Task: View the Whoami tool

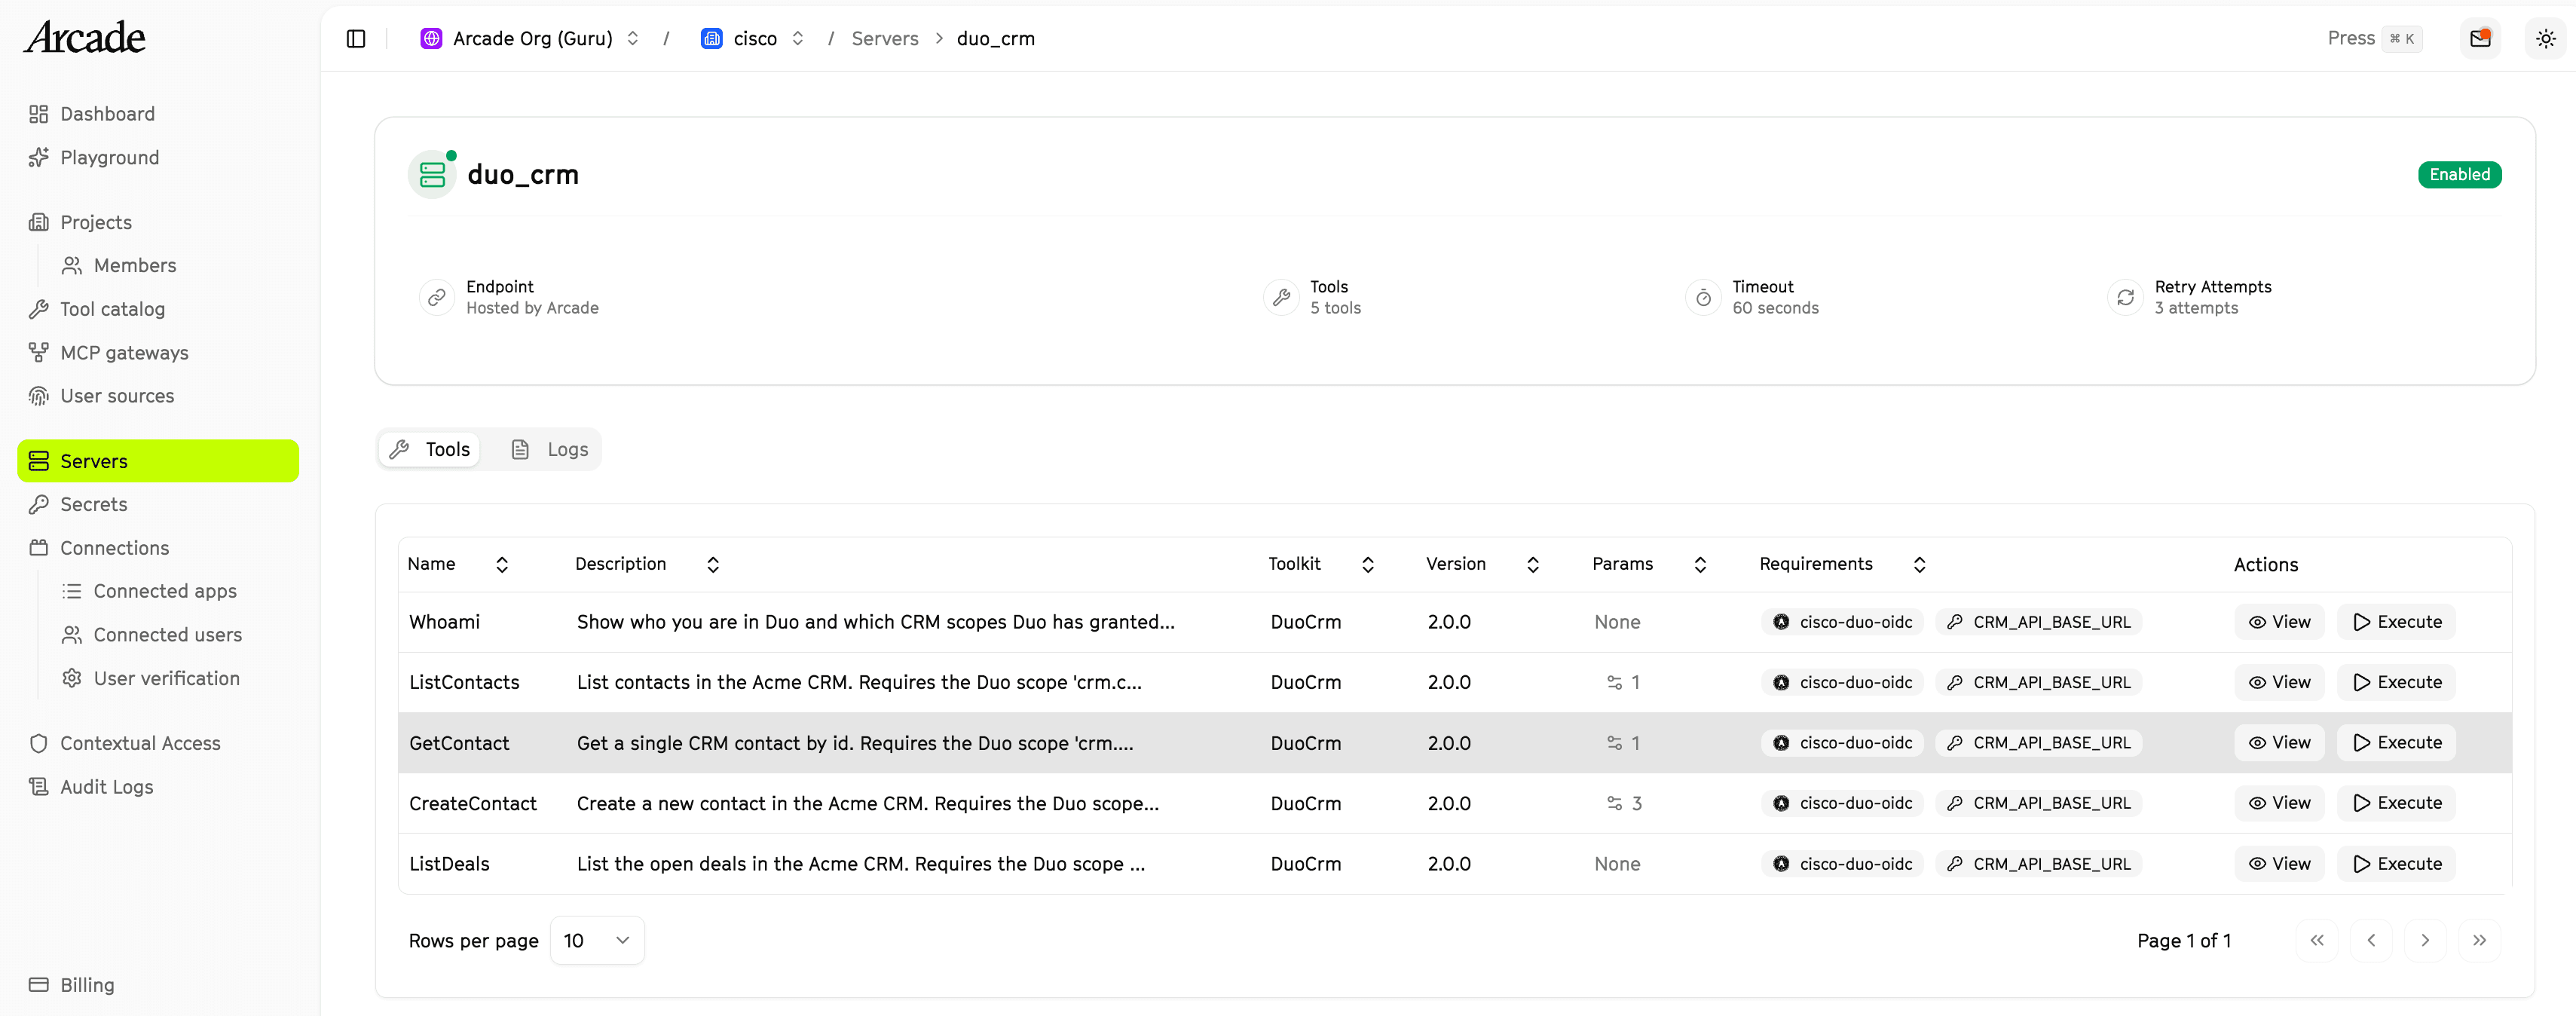Action: (x=2279, y=622)
